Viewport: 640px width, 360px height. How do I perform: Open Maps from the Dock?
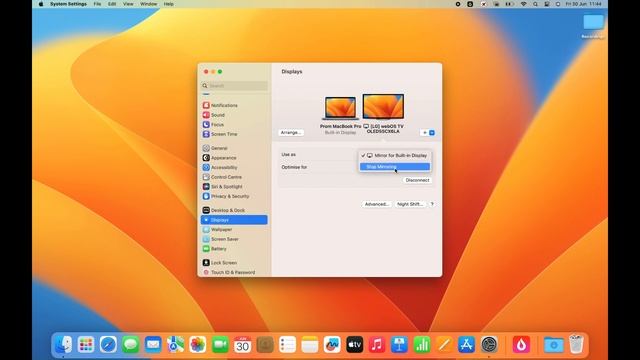pos(176,345)
